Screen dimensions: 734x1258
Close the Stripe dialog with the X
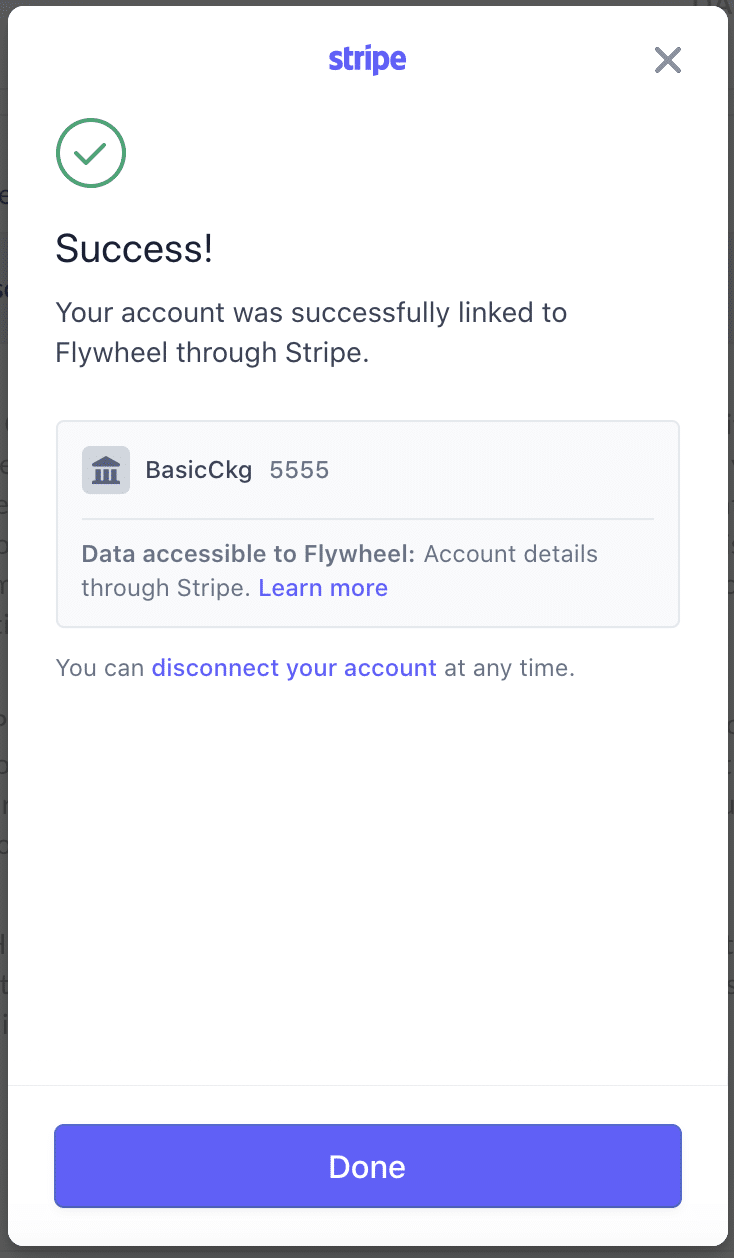point(668,61)
